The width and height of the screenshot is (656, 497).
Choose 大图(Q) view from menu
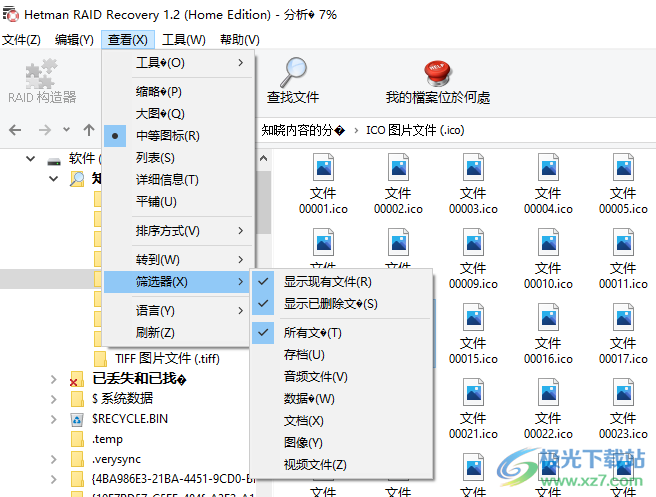pyautogui.click(x=178, y=114)
